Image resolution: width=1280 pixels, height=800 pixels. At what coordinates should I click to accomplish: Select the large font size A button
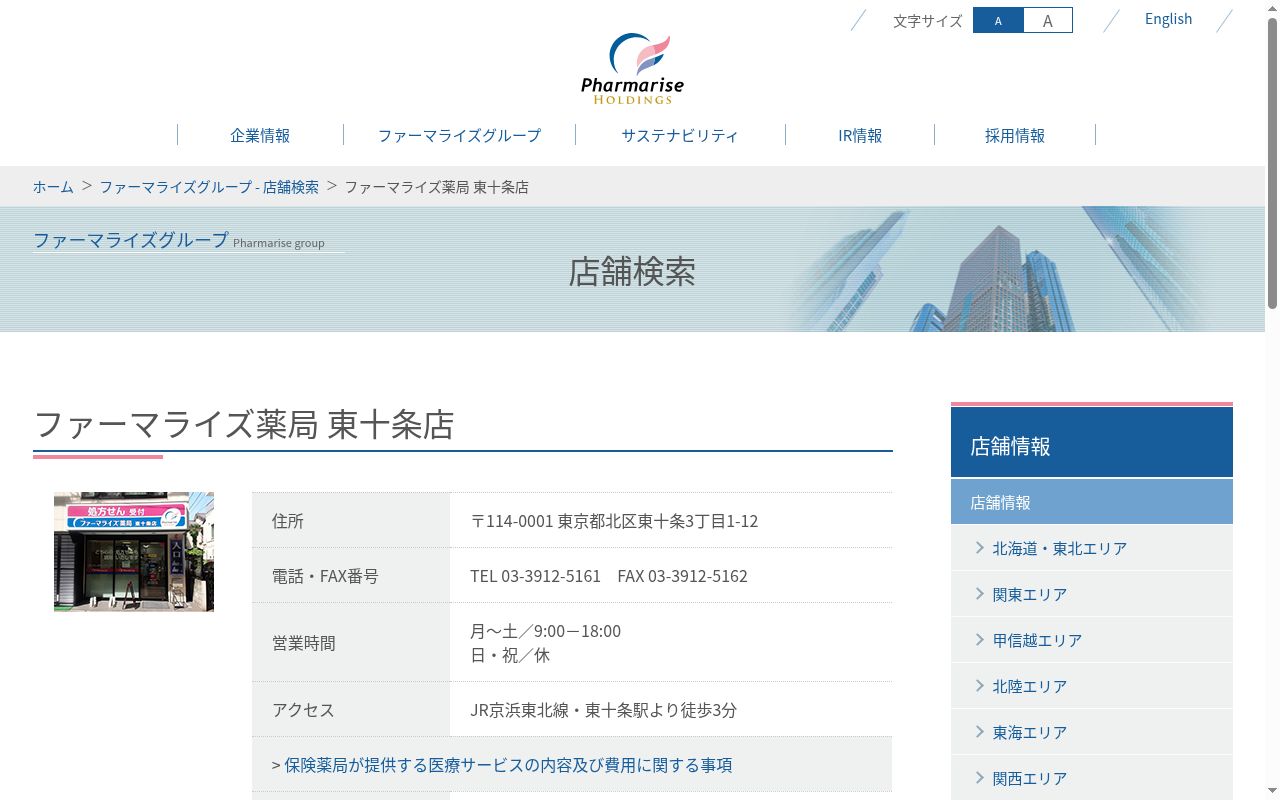coord(1048,20)
